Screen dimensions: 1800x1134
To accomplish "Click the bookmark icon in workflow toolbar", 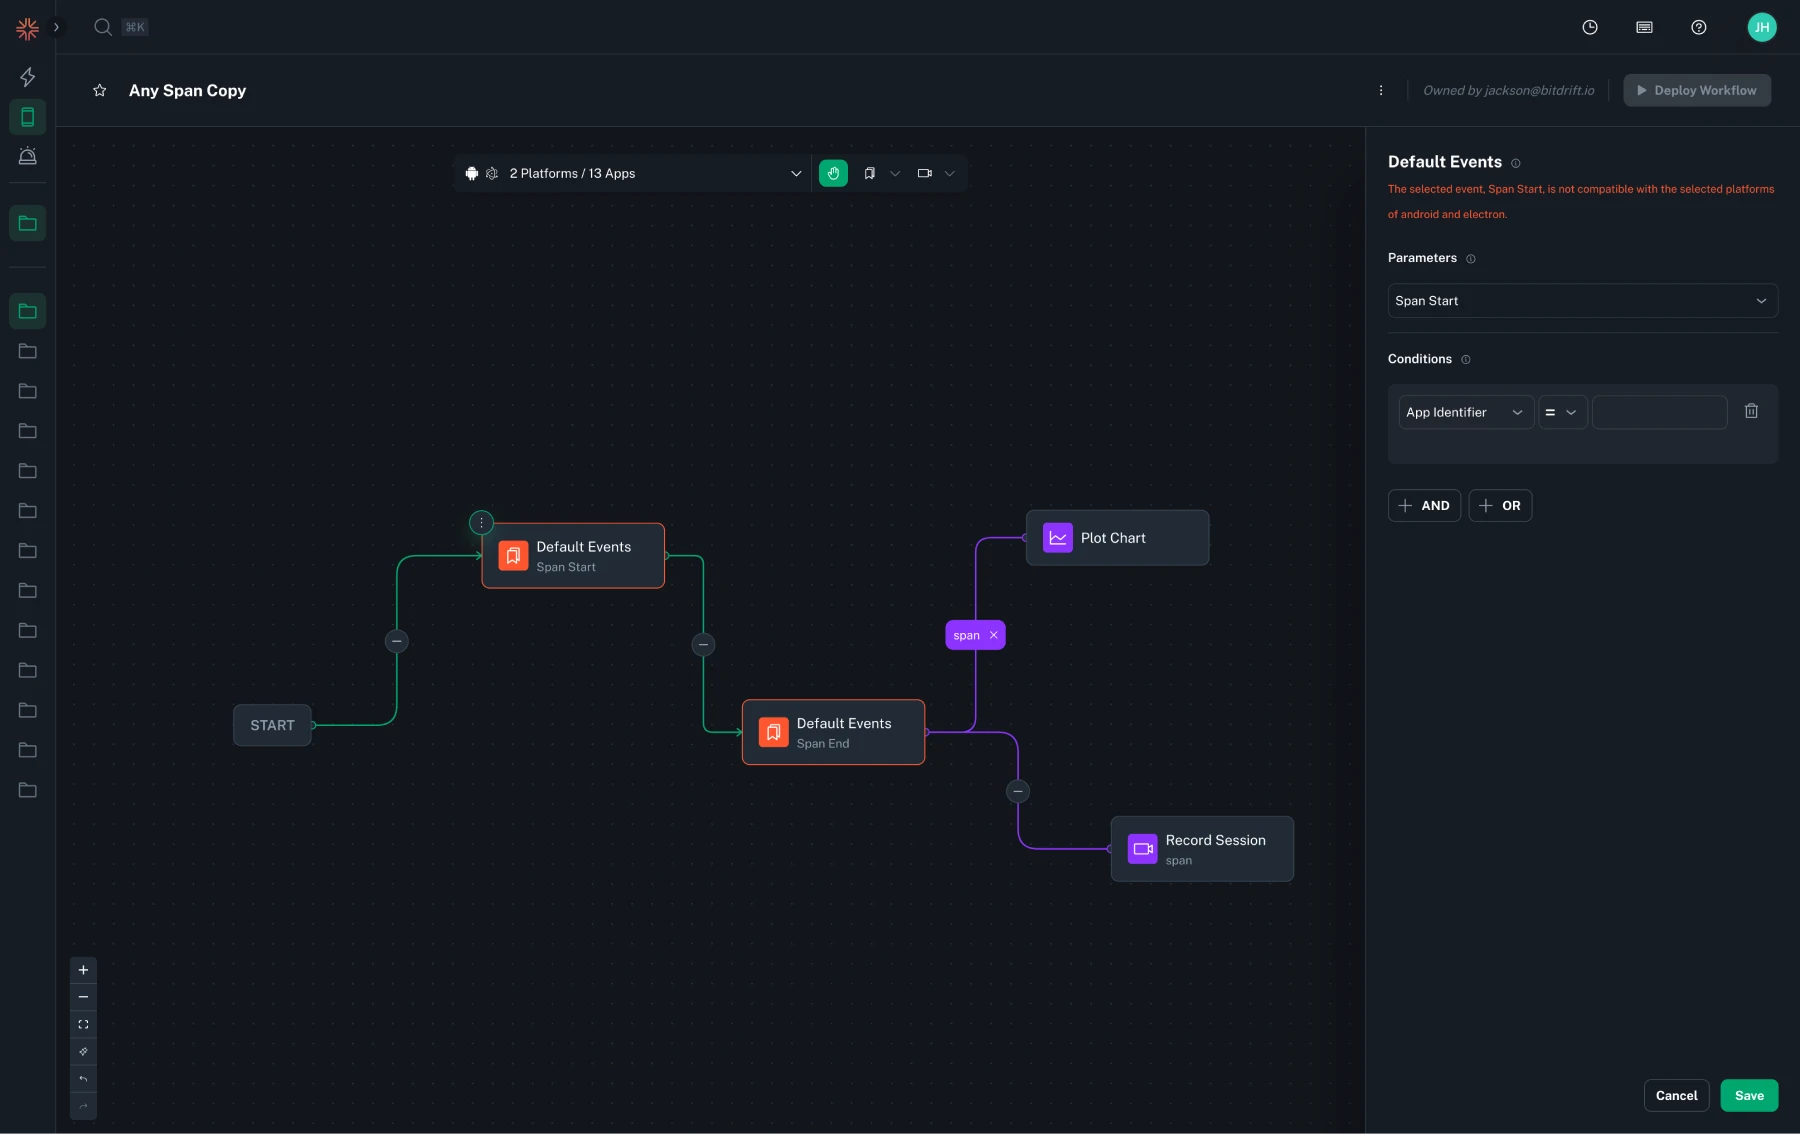I will pyautogui.click(x=869, y=173).
